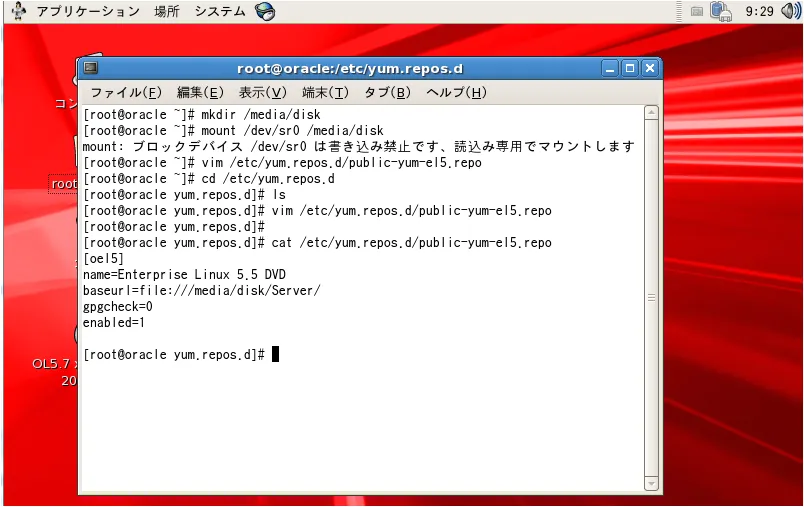The width and height of the screenshot is (804, 507).
Task: Open the タブ(B) terminal menu
Action: (x=387, y=92)
